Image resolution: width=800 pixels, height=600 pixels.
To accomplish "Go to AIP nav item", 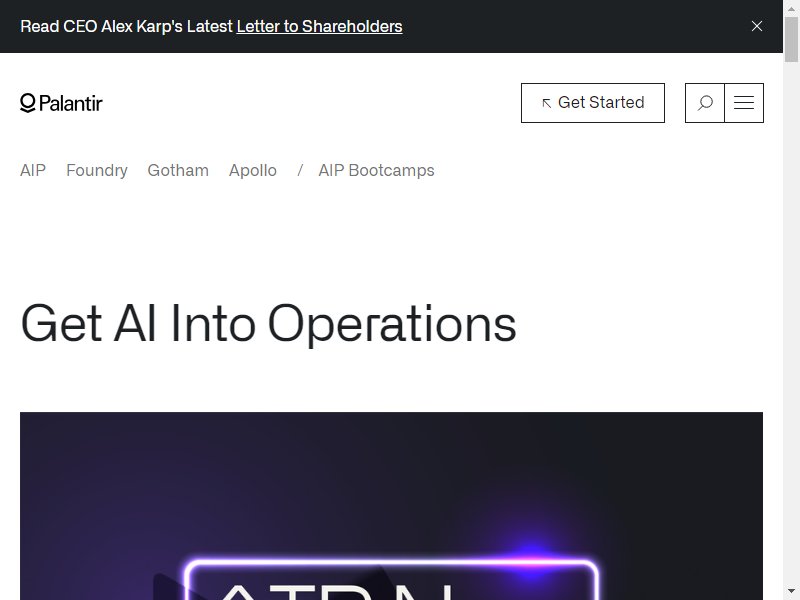I will point(33,170).
